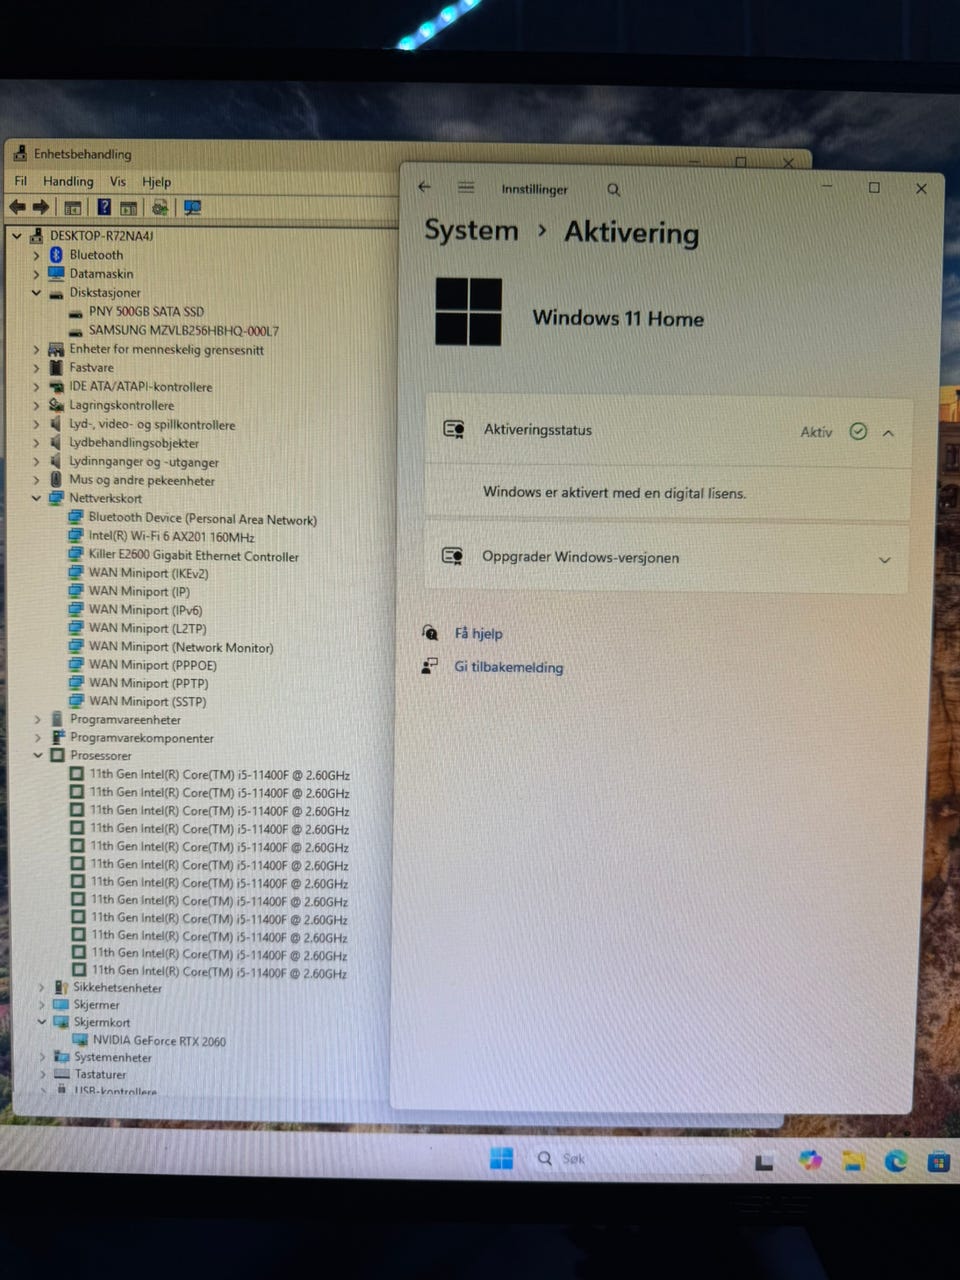Click the Oppgrader Windows-versjonen icon
The width and height of the screenshot is (960, 1280).
pyautogui.click(x=453, y=556)
